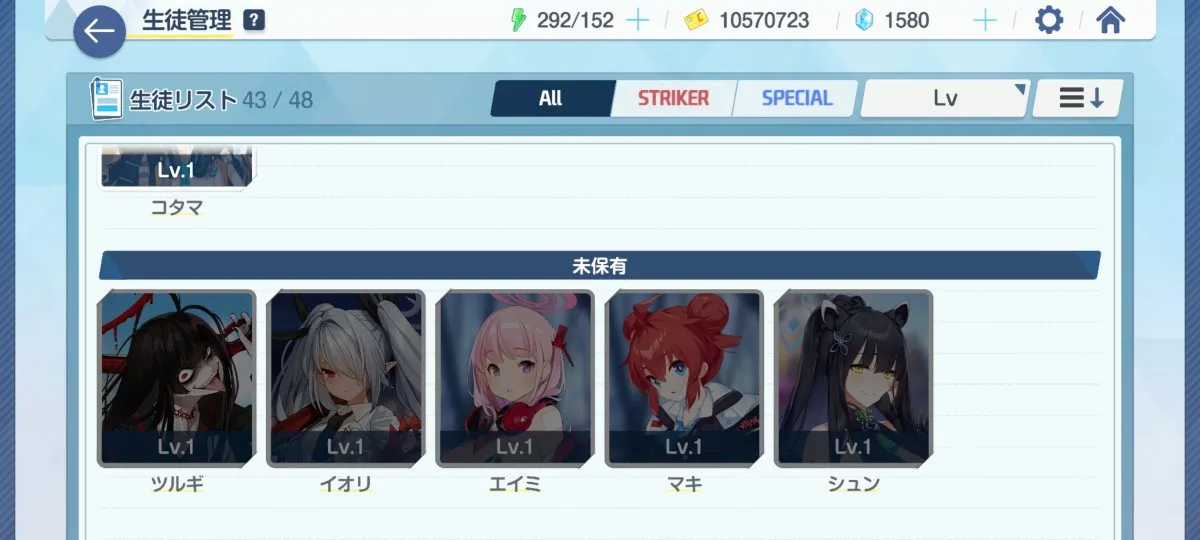The height and width of the screenshot is (540, 1200).
Task: Open the Lv sort dropdown
Action: tap(945, 98)
